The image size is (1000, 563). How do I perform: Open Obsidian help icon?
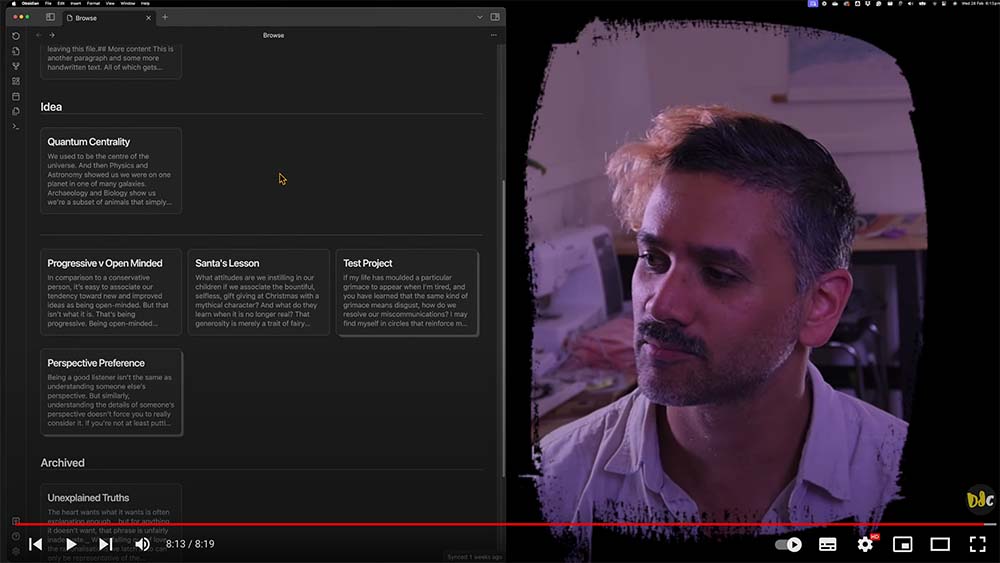point(16,536)
